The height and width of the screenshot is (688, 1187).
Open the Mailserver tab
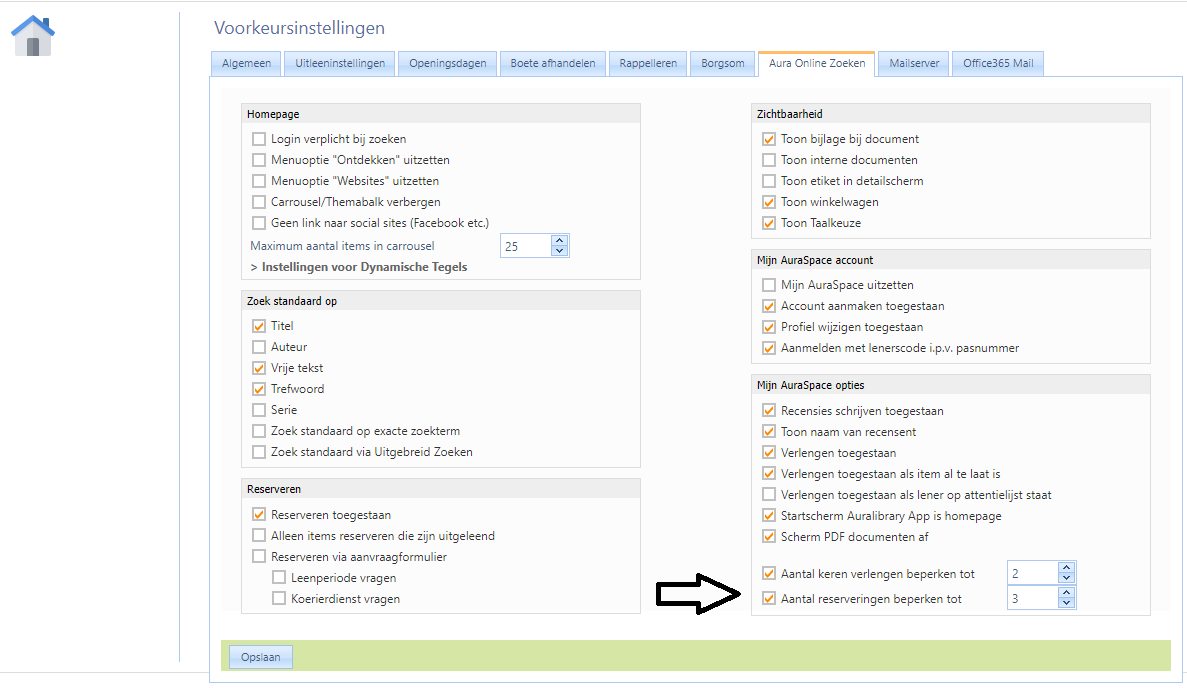[914, 63]
